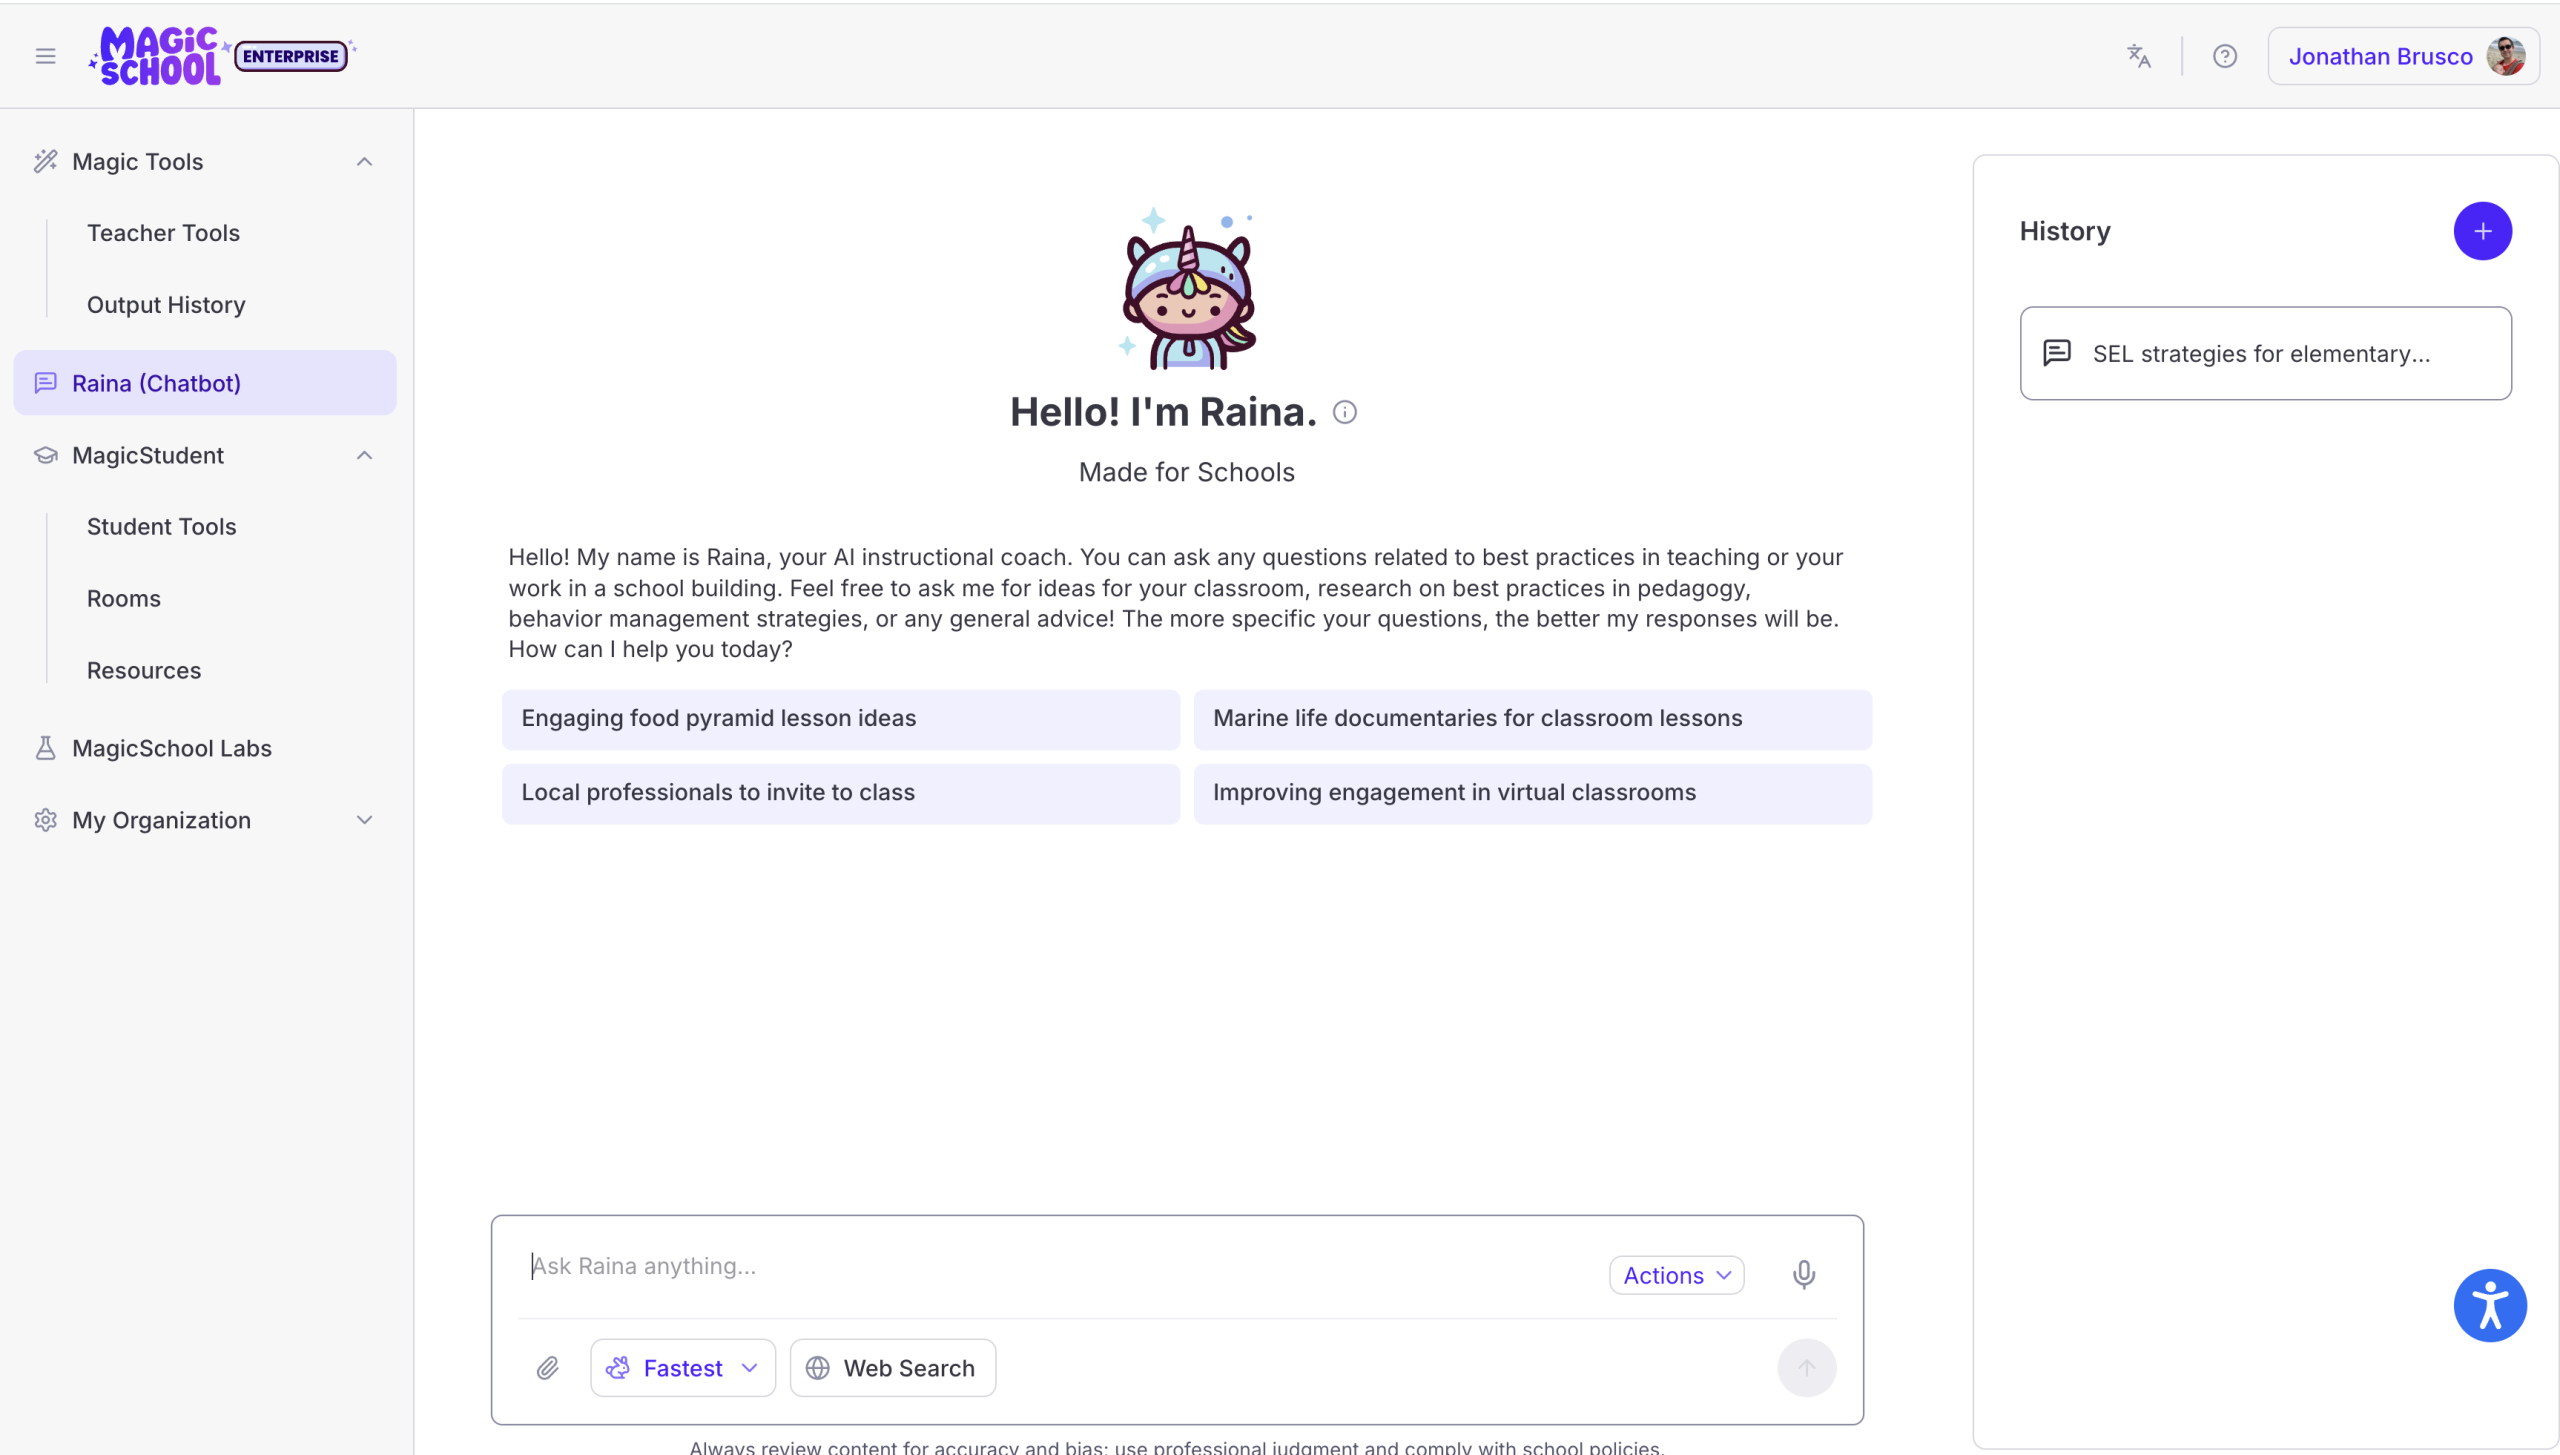The height and width of the screenshot is (1455, 2560).
Task: Click the Fastest model rabbit icon
Action: [618, 1367]
